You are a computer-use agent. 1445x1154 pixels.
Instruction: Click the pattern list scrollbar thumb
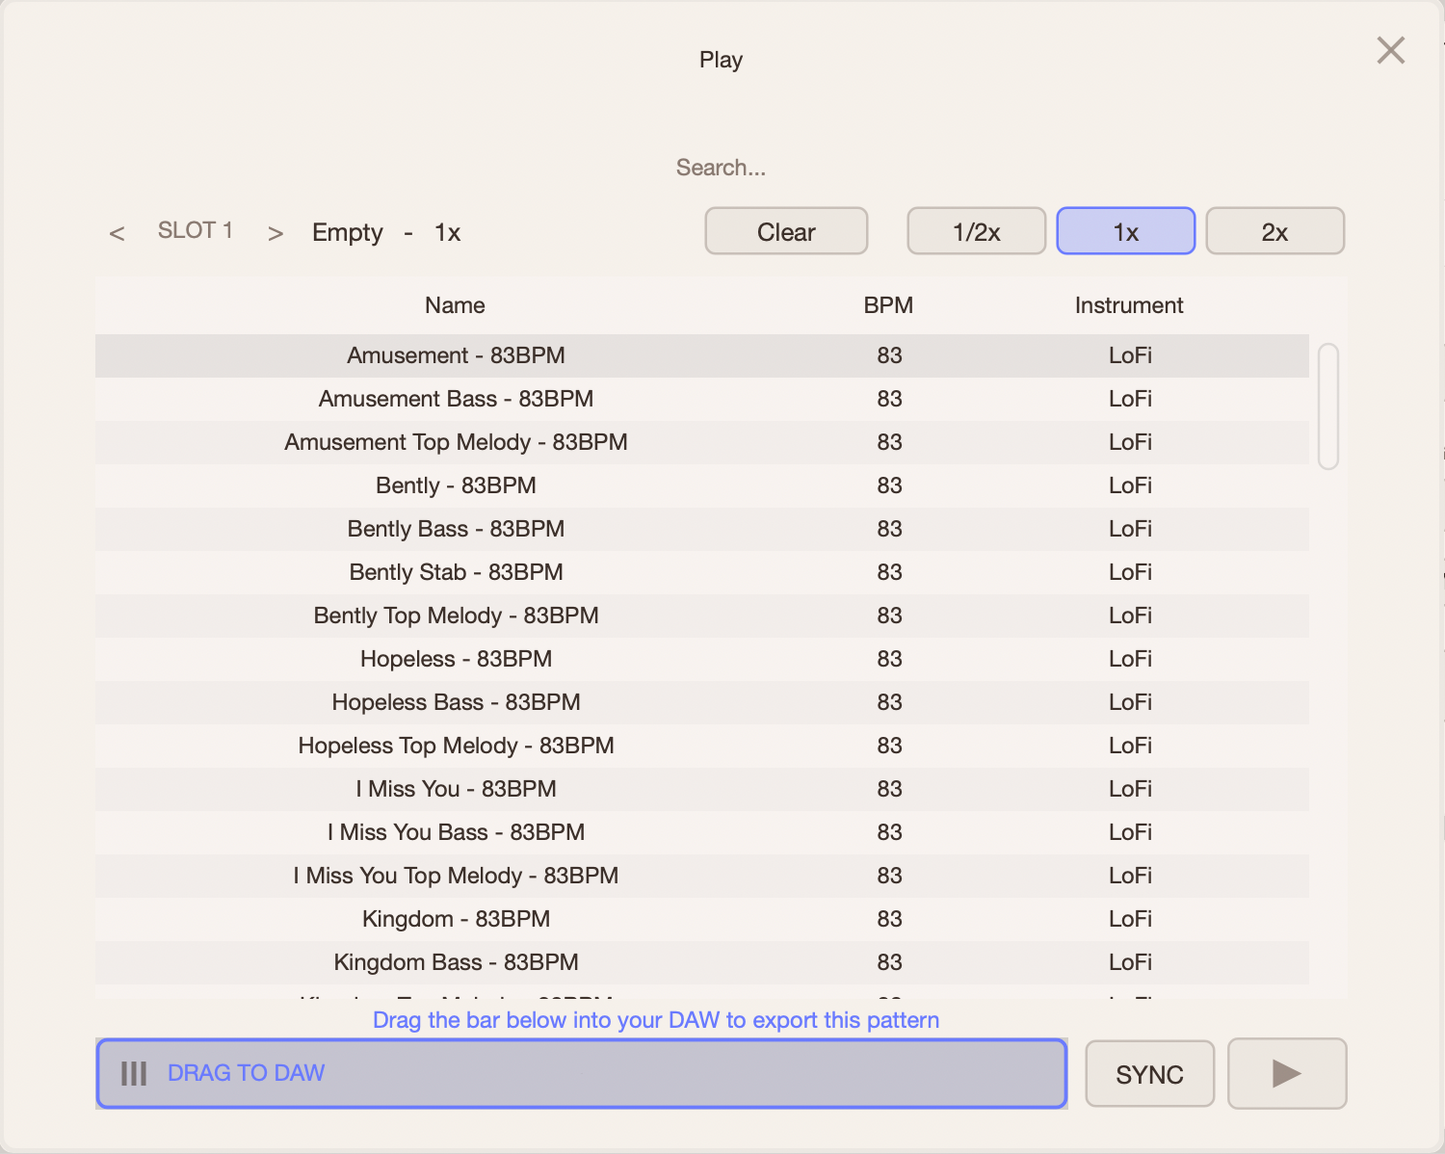[x=1328, y=406]
